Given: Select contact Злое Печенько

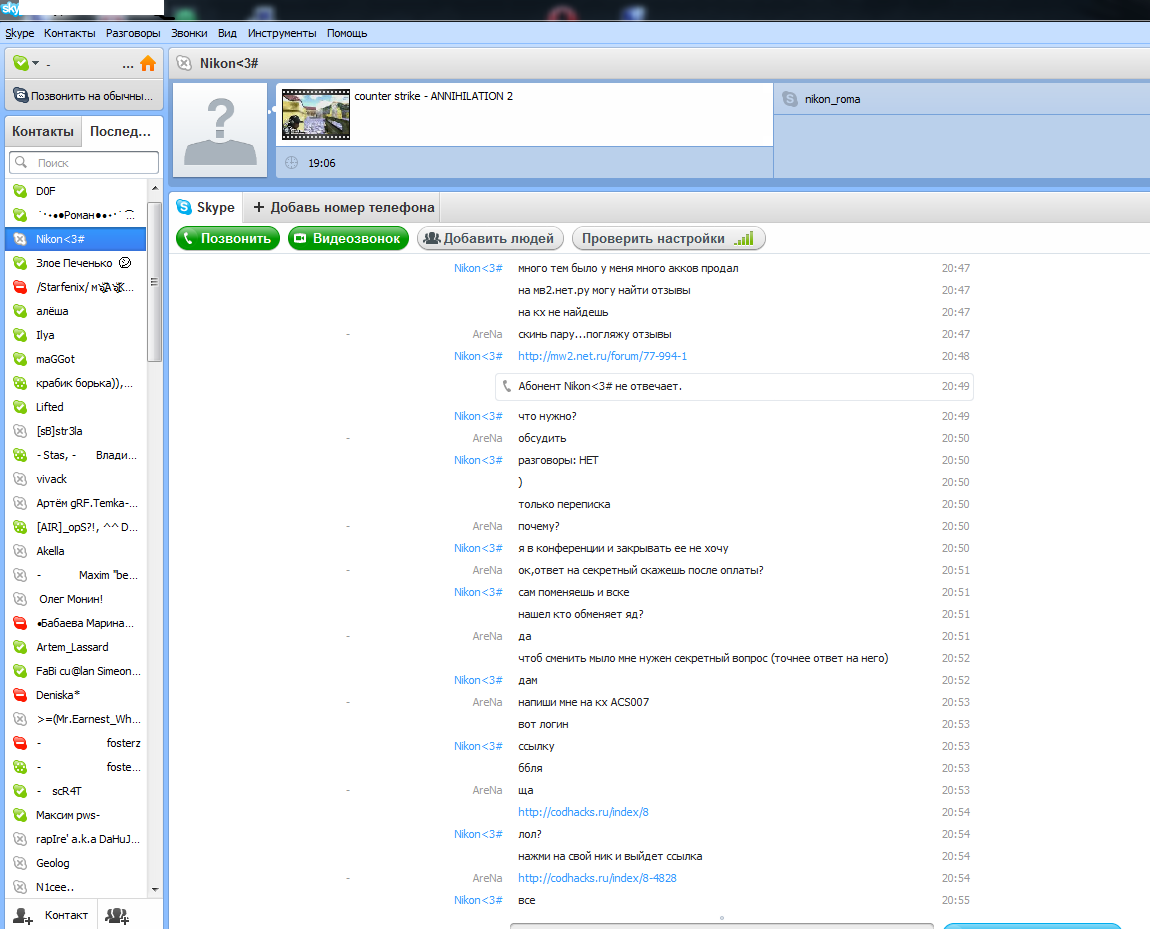Looking at the screenshot, I should click(76, 263).
